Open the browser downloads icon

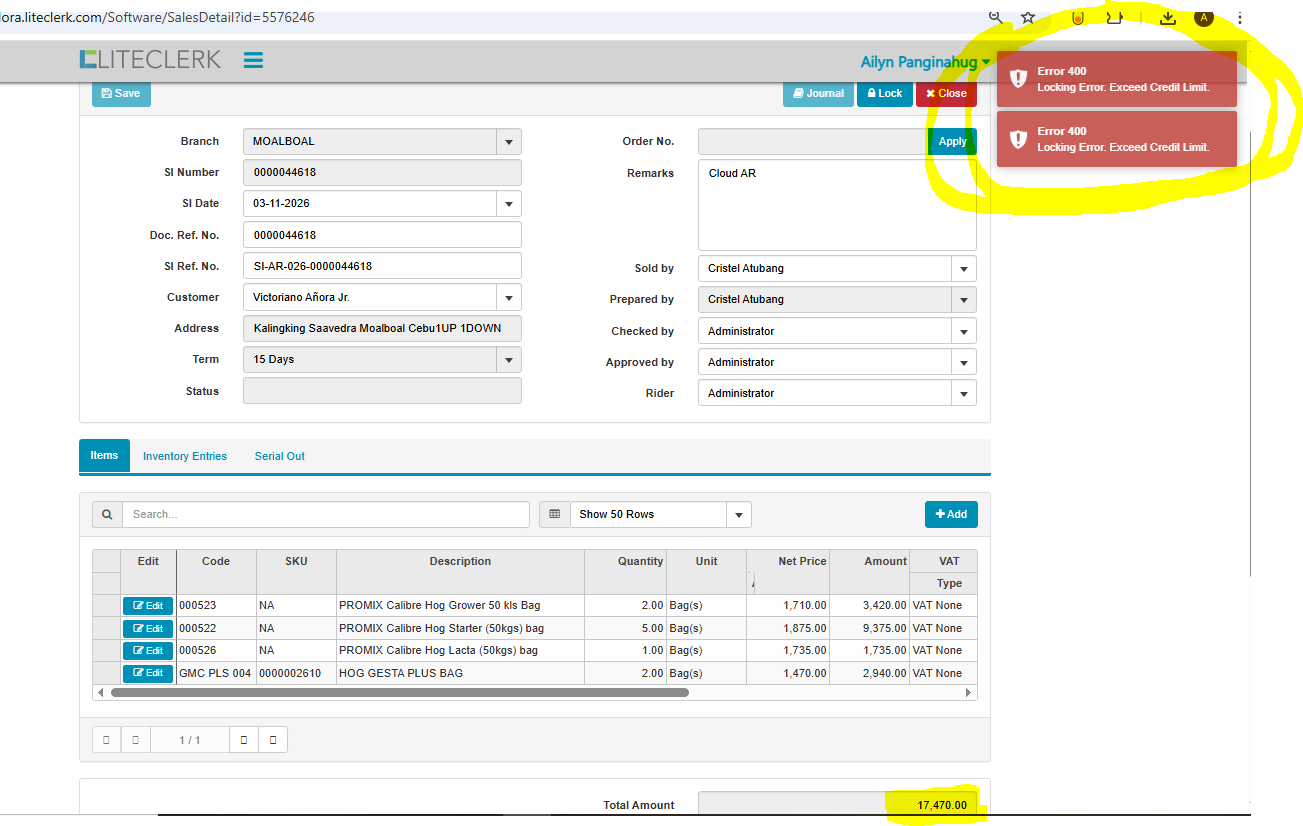coord(1166,17)
